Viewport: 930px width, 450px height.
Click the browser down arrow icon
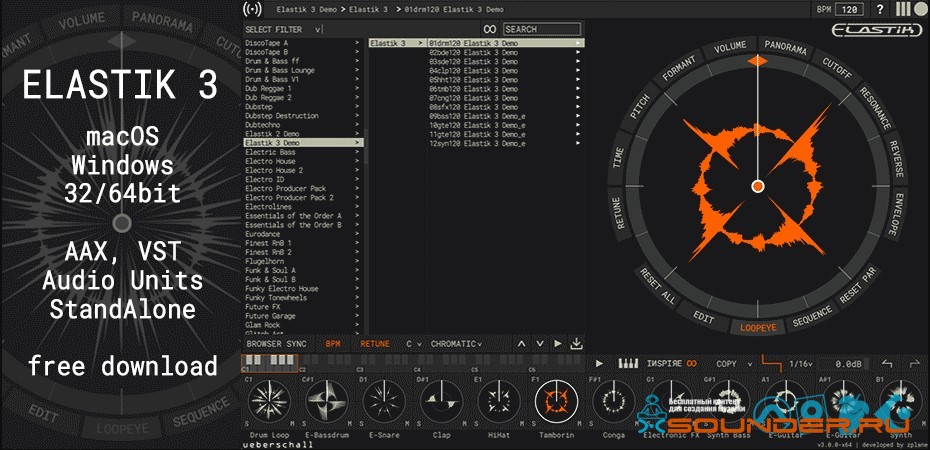tap(540, 343)
